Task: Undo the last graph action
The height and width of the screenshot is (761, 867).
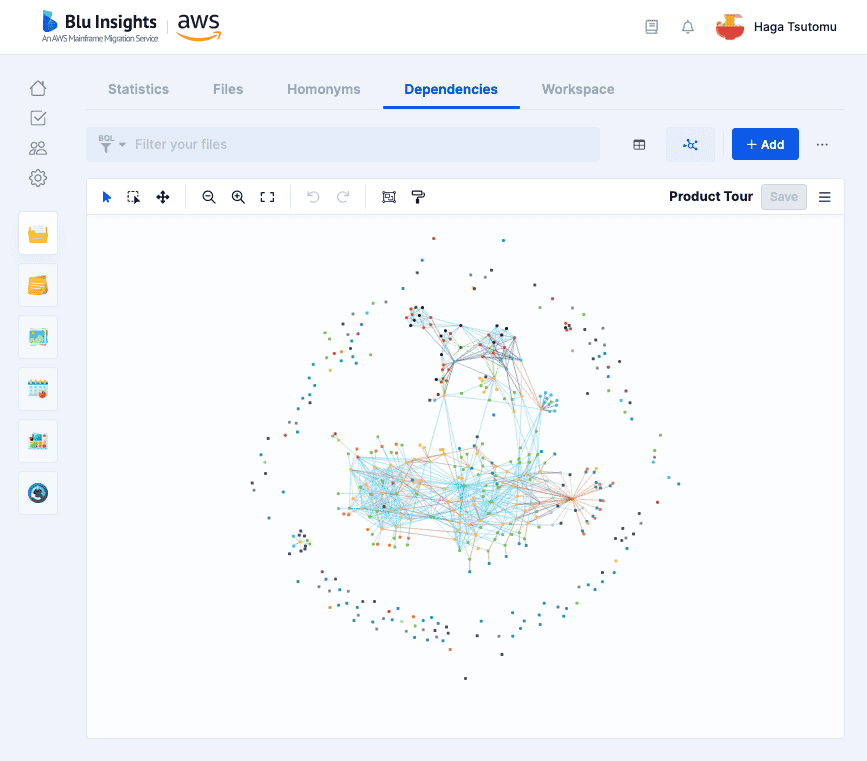Action: tap(313, 197)
